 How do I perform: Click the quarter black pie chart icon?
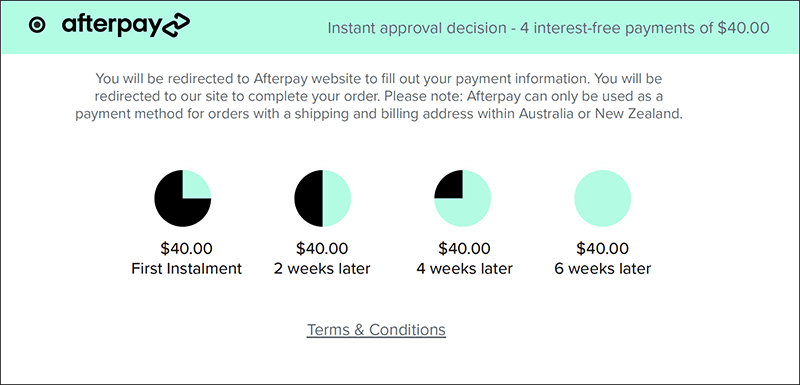(x=462, y=198)
